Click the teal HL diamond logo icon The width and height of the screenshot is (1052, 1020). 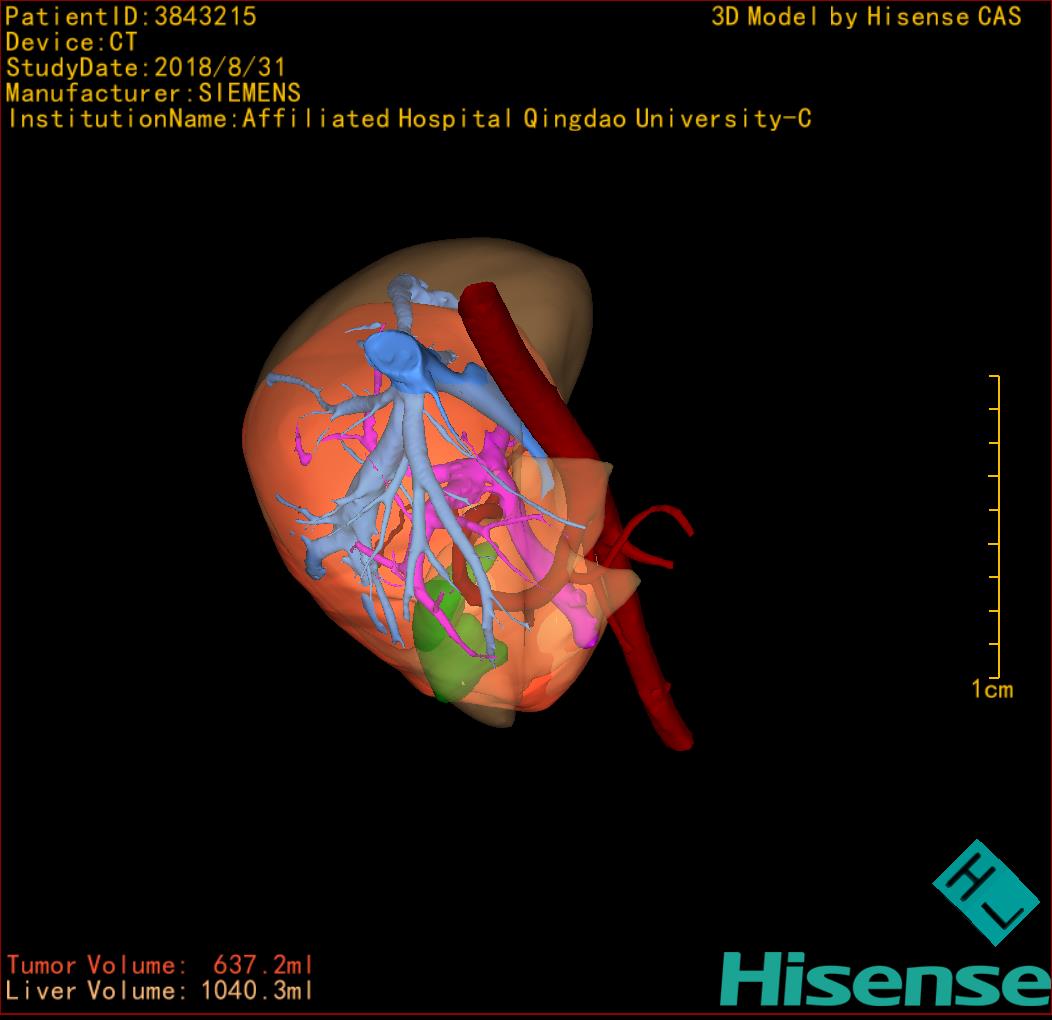(x=986, y=893)
